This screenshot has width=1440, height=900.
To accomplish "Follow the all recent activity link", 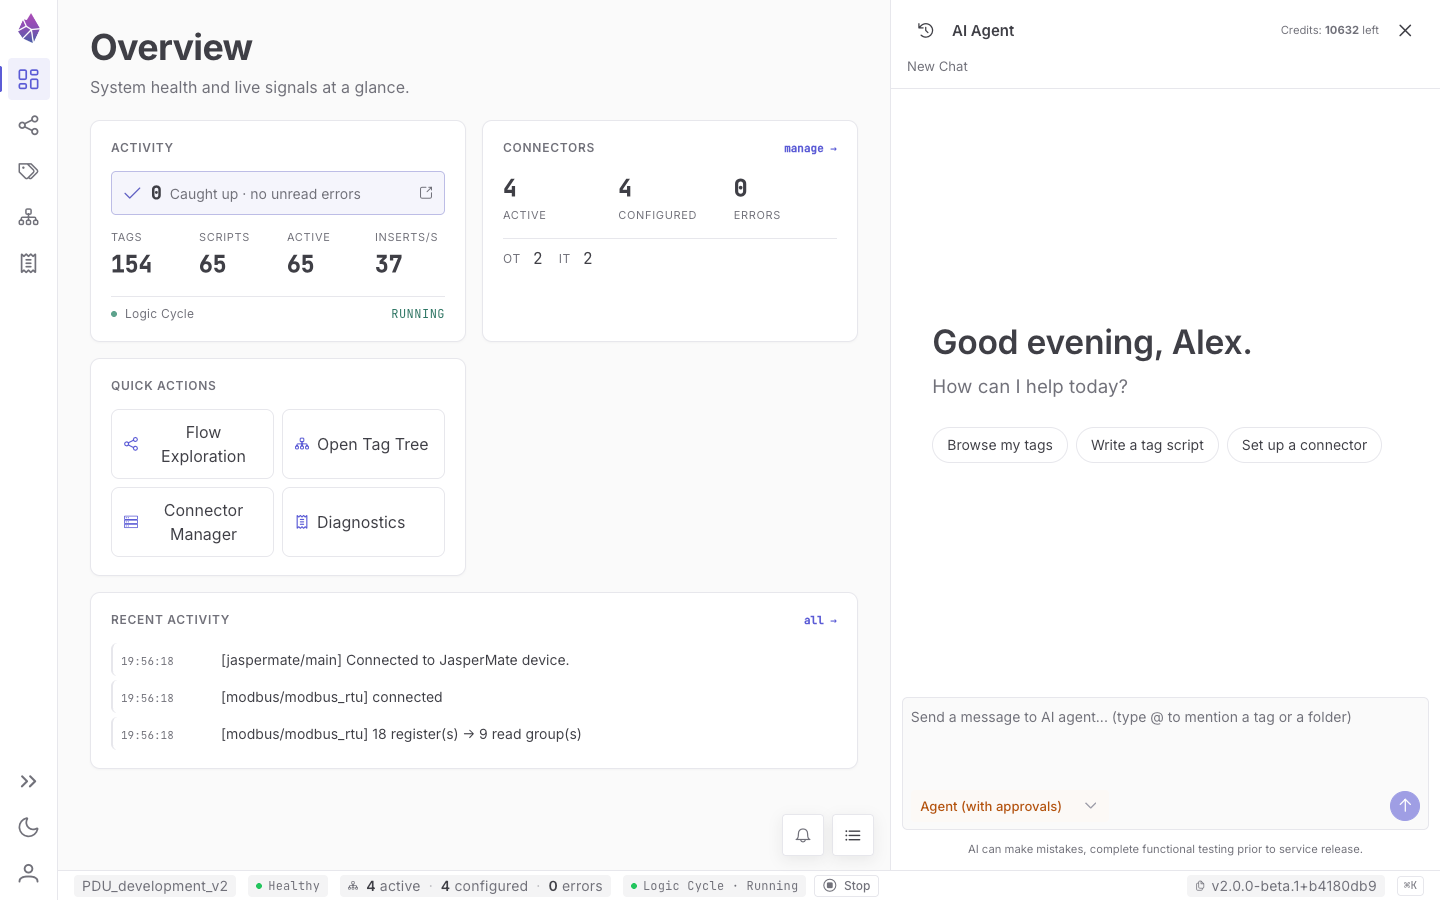I will pyautogui.click(x=820, y=620).
